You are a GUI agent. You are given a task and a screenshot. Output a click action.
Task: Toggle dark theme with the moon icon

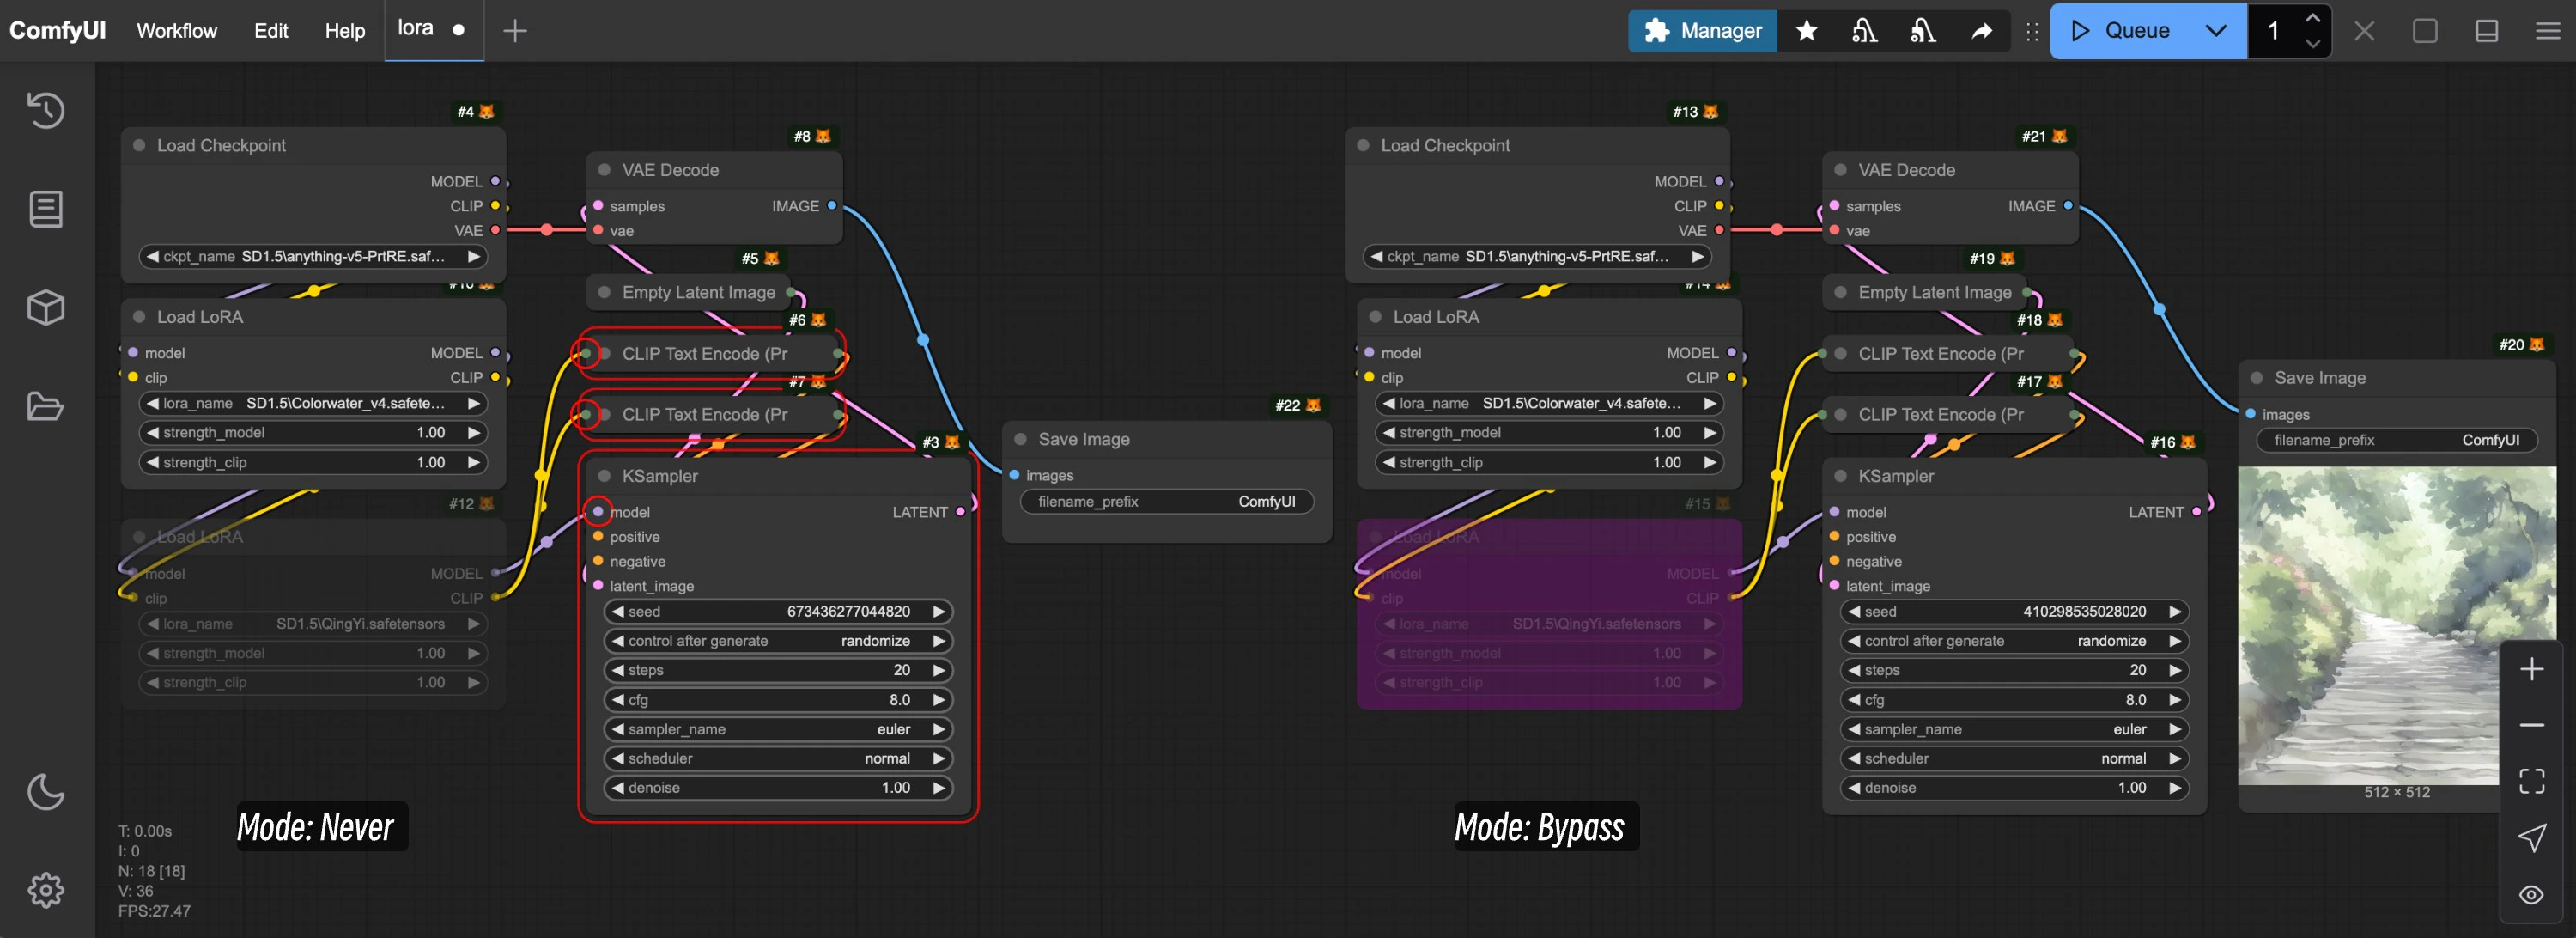point(45,791)
